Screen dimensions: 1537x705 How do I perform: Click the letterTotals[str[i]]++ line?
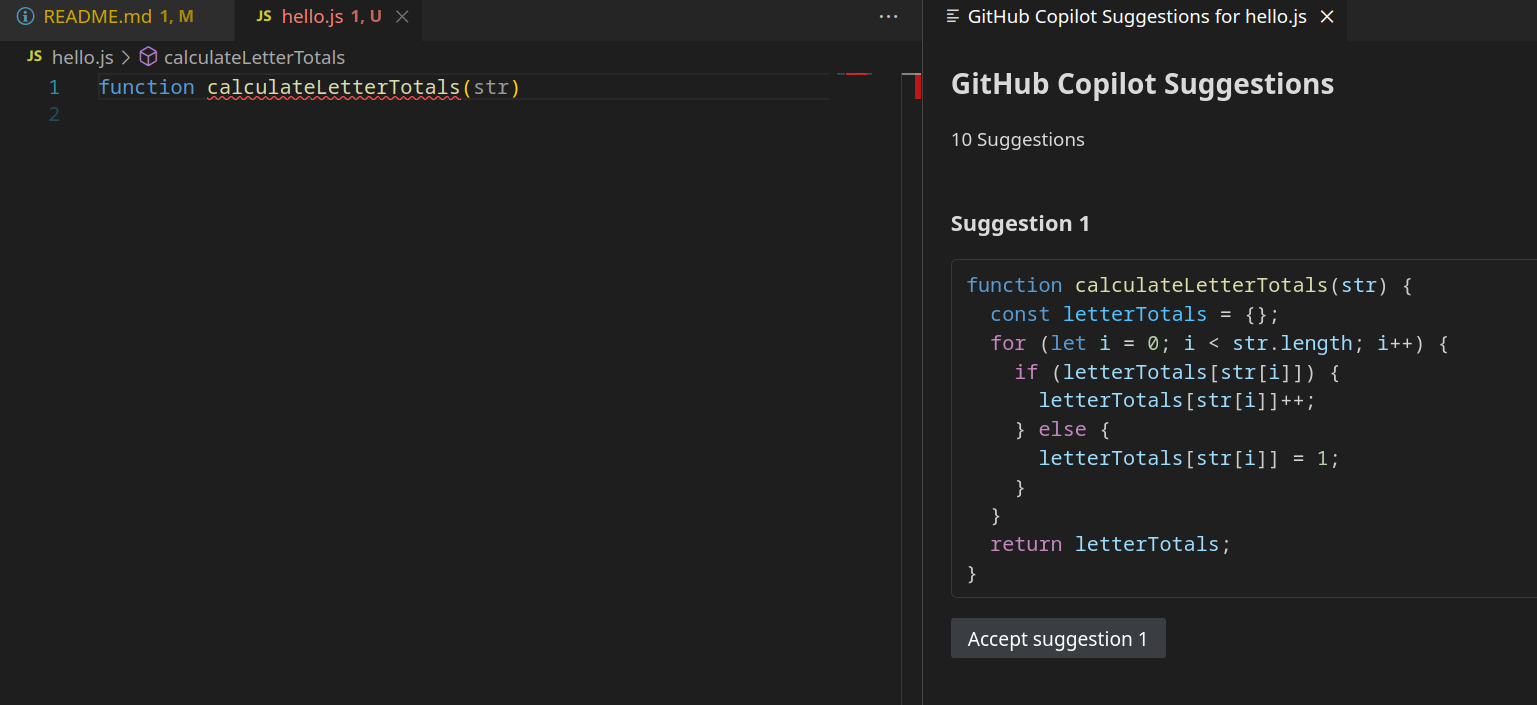click(1177, 400)
